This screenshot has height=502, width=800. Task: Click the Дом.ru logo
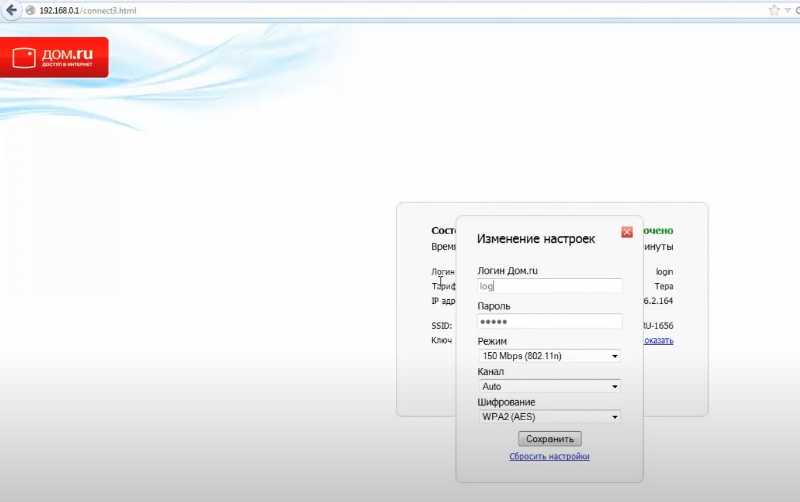(54, 57)
